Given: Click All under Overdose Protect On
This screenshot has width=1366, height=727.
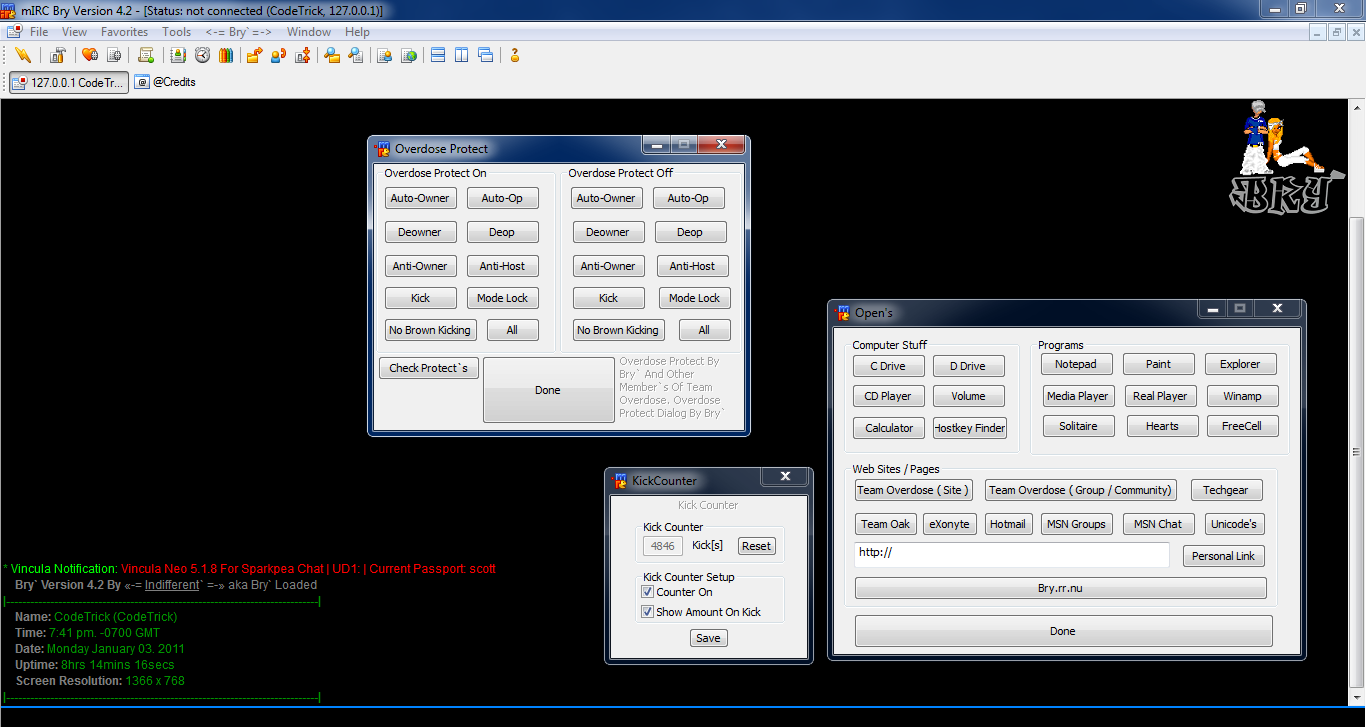Looking at the screenshot, I should coord(512,330).
